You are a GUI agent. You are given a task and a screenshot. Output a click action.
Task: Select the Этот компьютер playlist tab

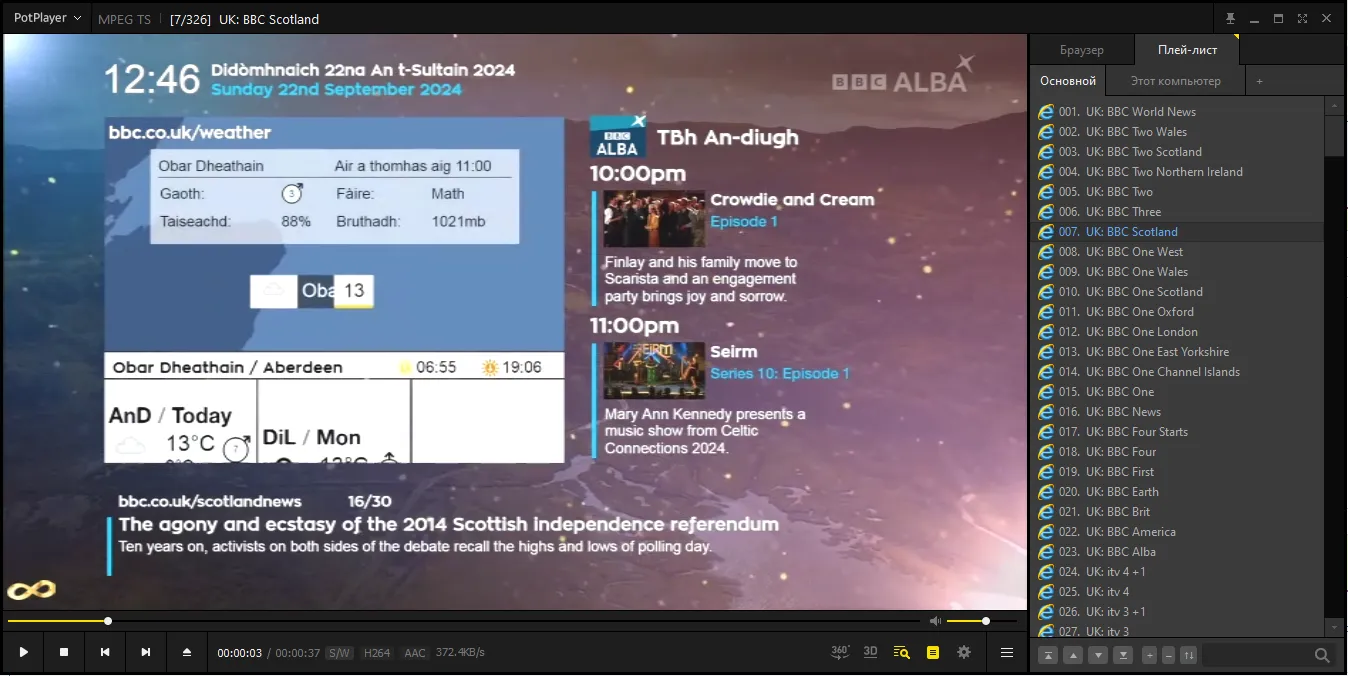point(1176,81)
